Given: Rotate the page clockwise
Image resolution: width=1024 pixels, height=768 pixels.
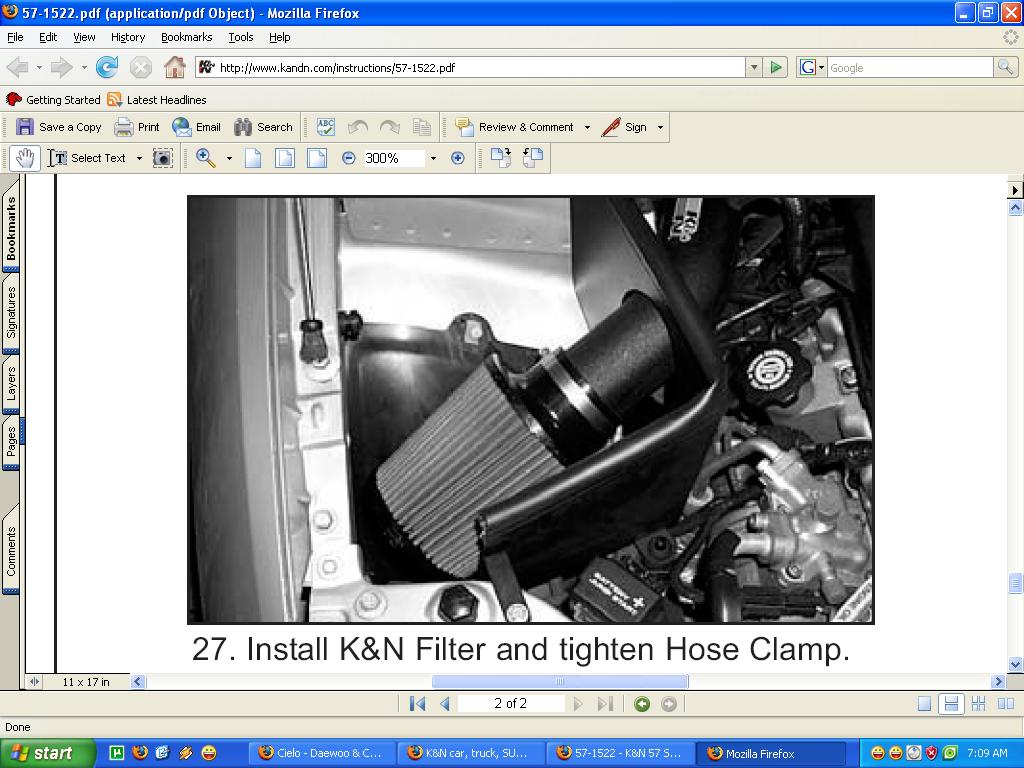Looking at the screenshot, I should [x=501, y=158].
